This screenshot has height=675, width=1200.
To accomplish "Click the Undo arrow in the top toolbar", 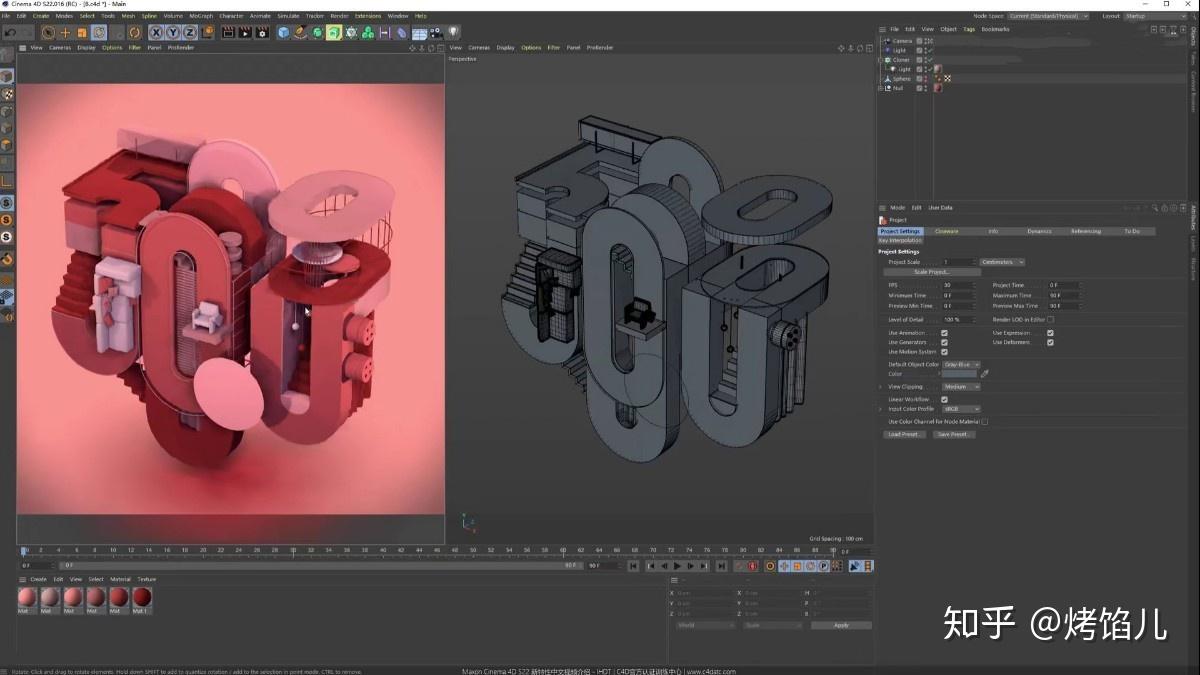I will click(9, 33).
